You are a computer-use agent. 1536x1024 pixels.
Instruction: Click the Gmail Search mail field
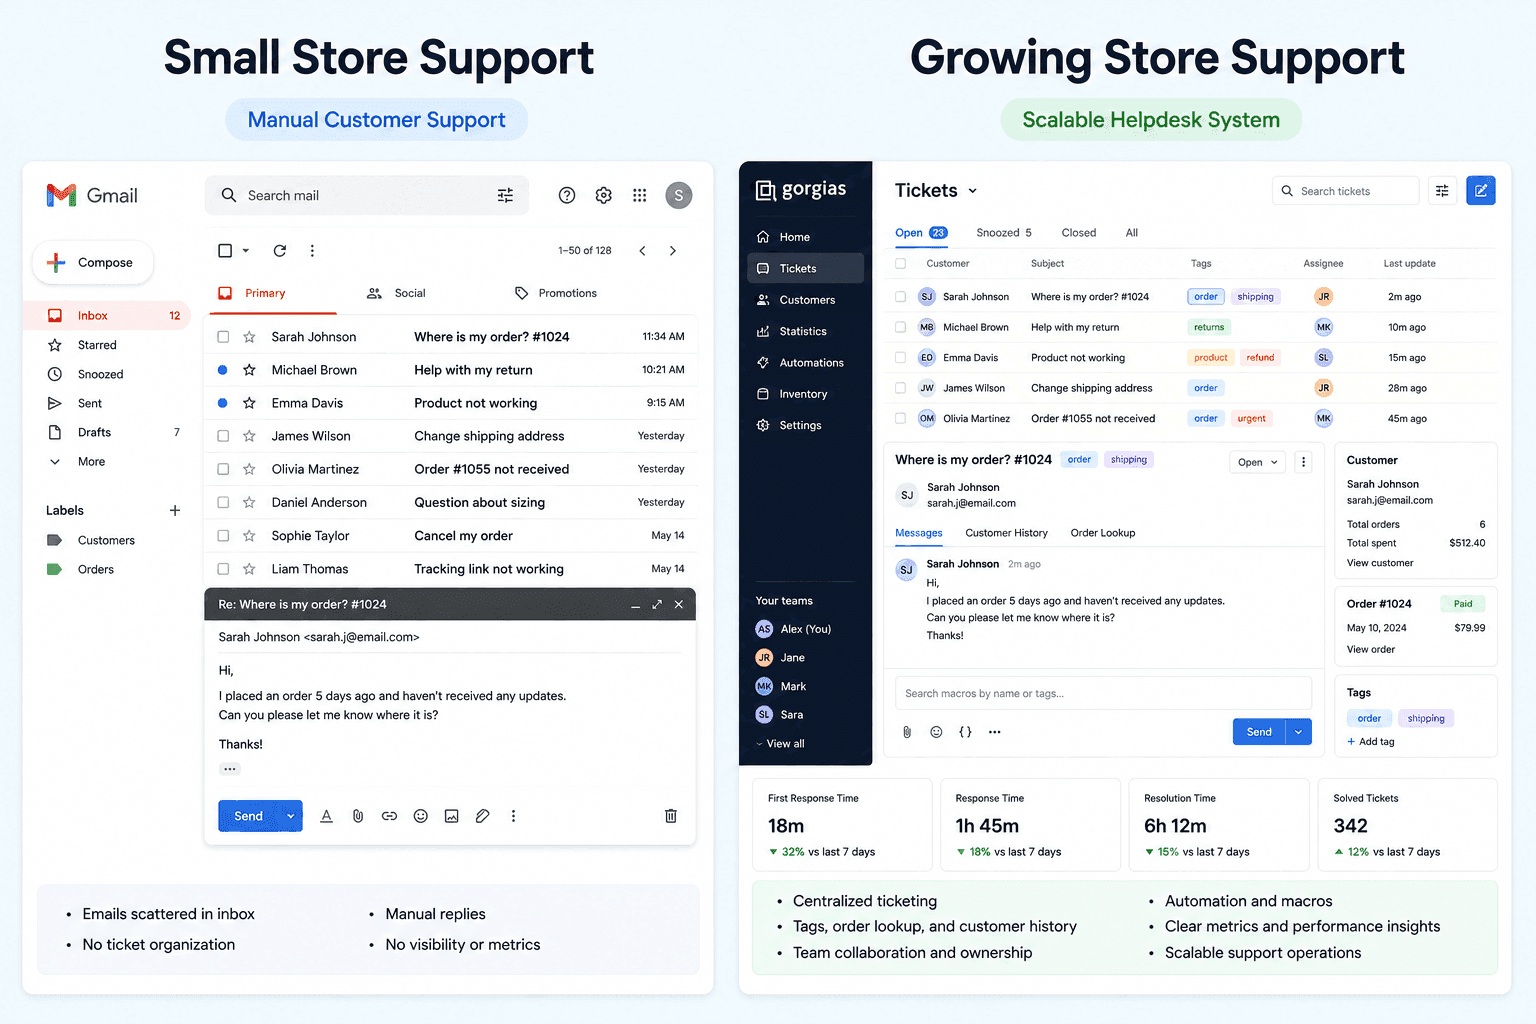tap(366, 195)
